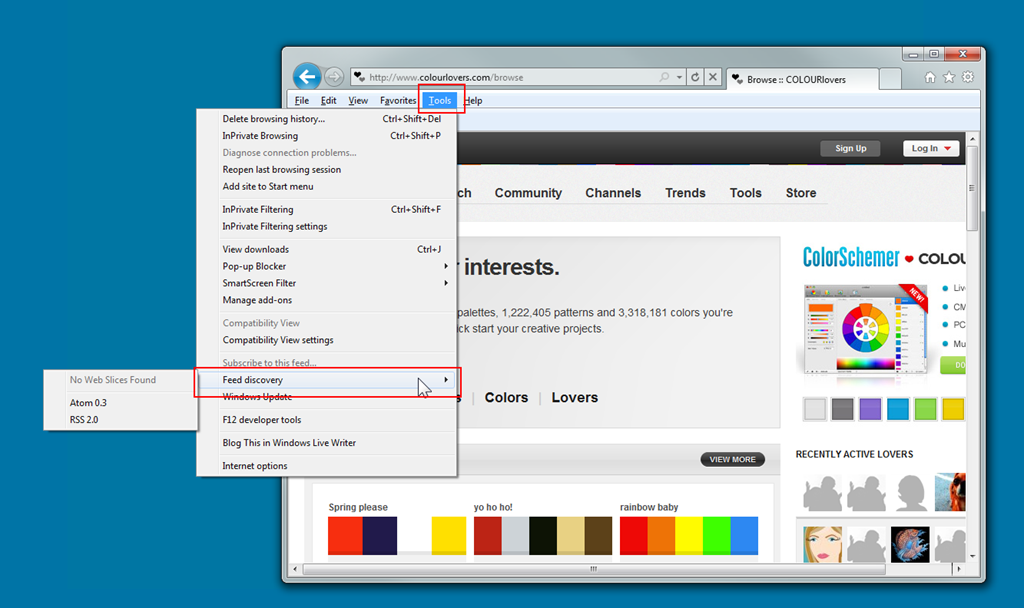Click the Refresh icon in address bar
Viewport: 1024px width, 608px height.
(695, 77)
